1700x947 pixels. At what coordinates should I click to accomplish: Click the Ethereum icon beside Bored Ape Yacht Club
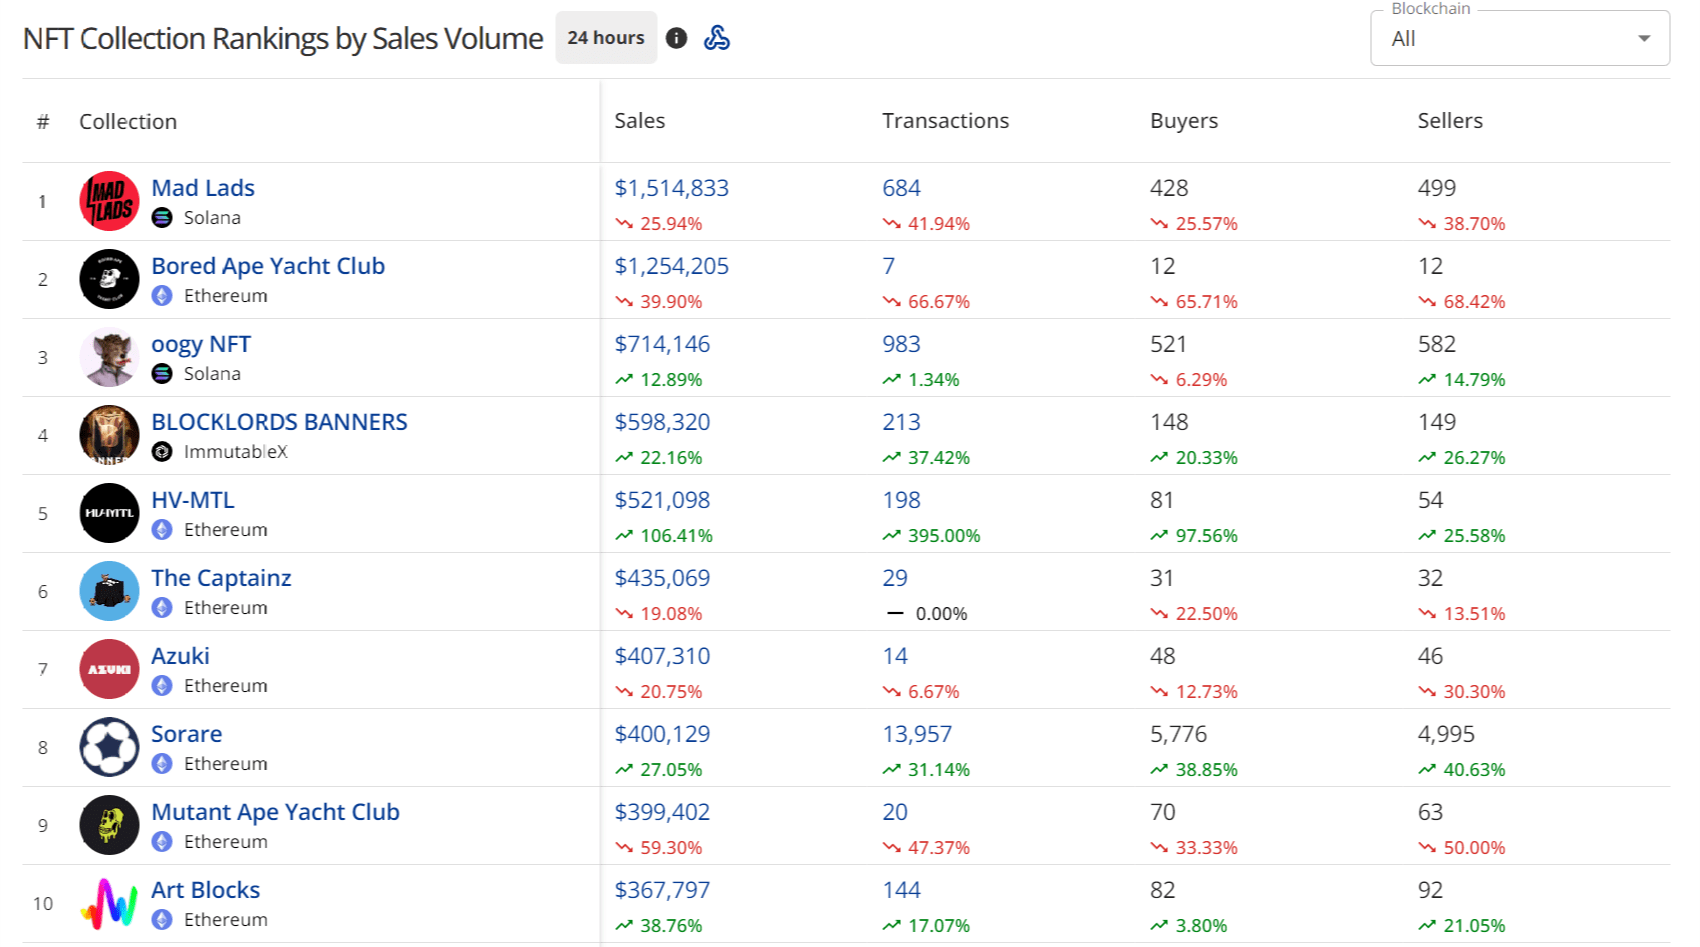[x=163, y=296]
